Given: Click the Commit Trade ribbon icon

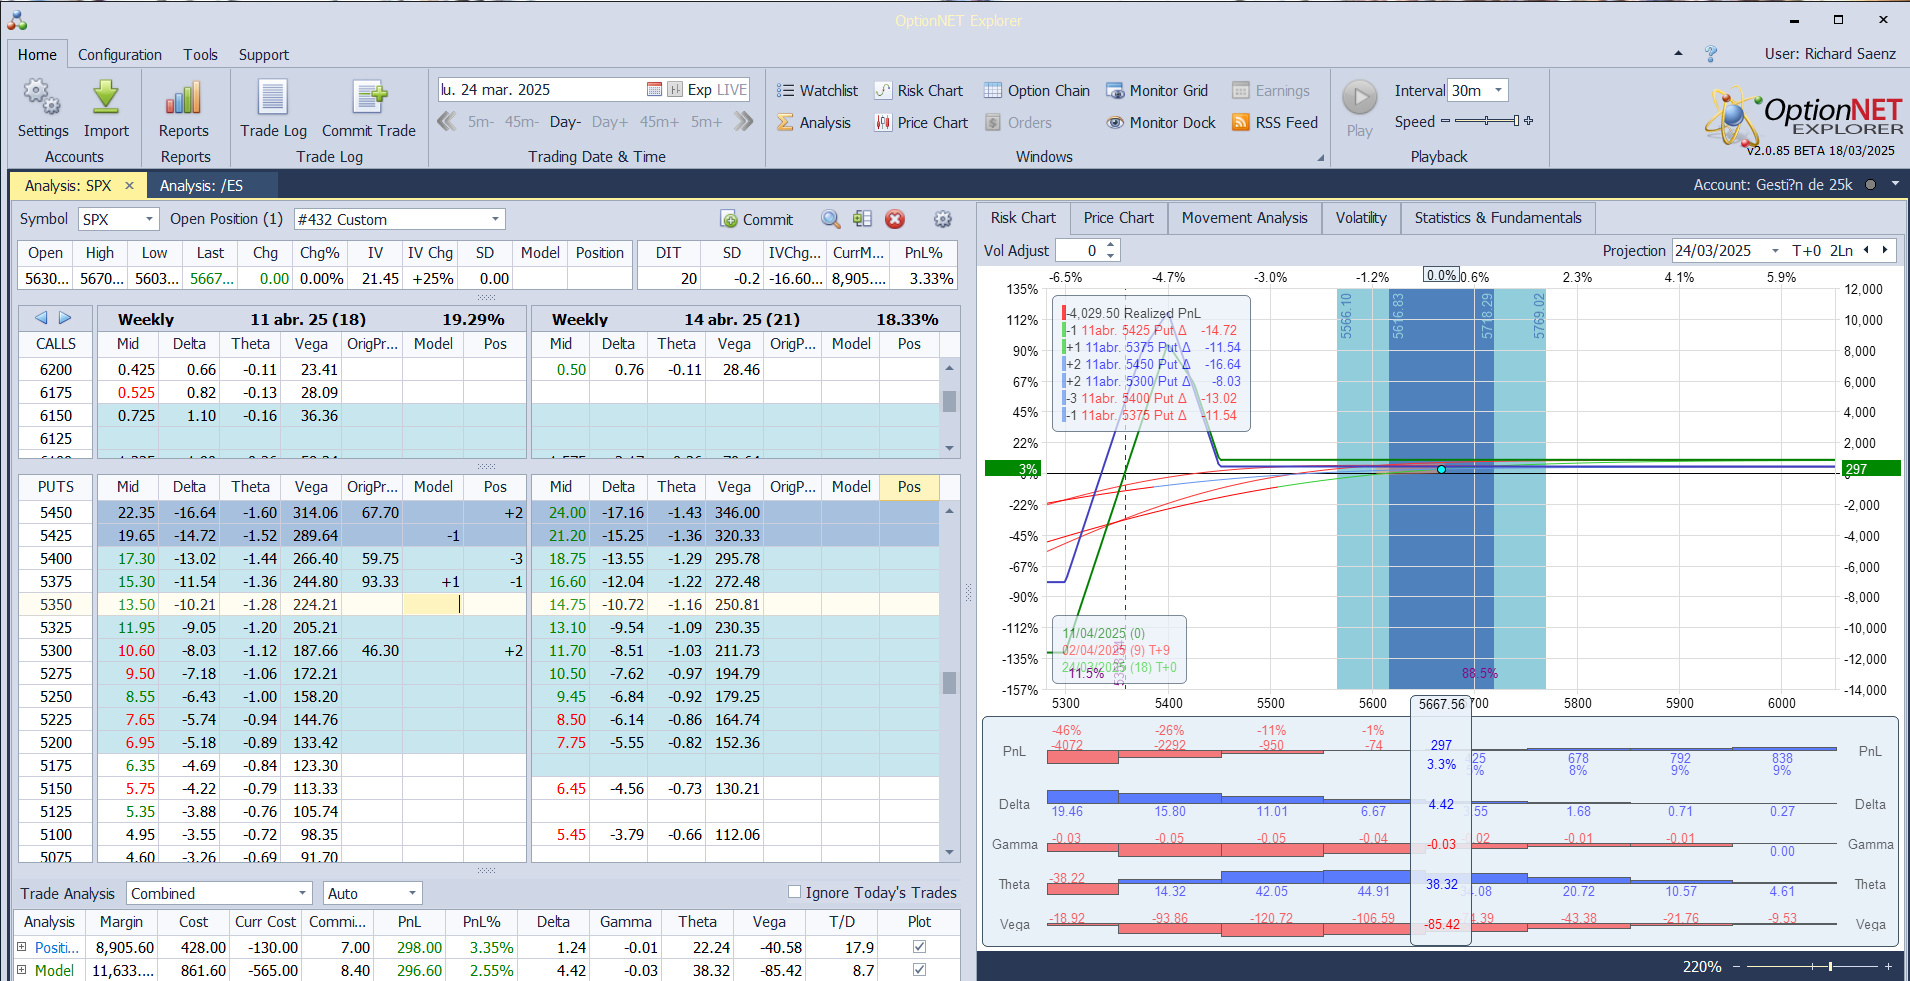Looking at the screenshot, I should pos(369,97).
